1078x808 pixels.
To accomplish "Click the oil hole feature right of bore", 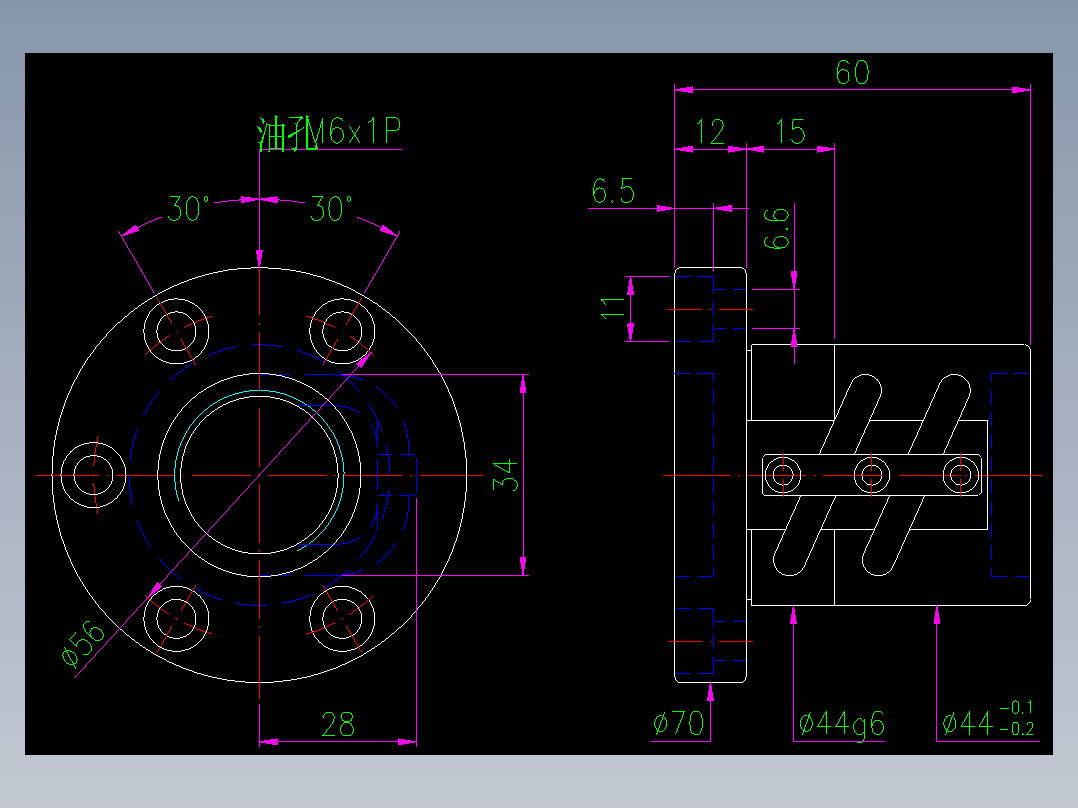I will point(397,474).
